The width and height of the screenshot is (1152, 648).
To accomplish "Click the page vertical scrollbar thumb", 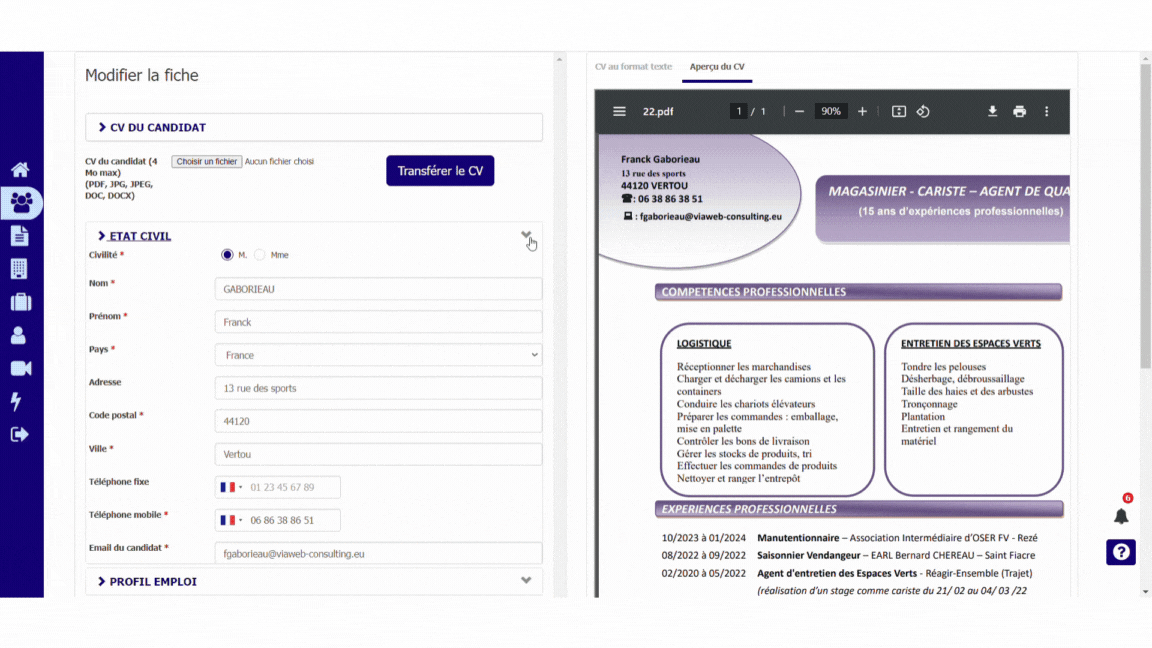I will [x=1145, y=217].
